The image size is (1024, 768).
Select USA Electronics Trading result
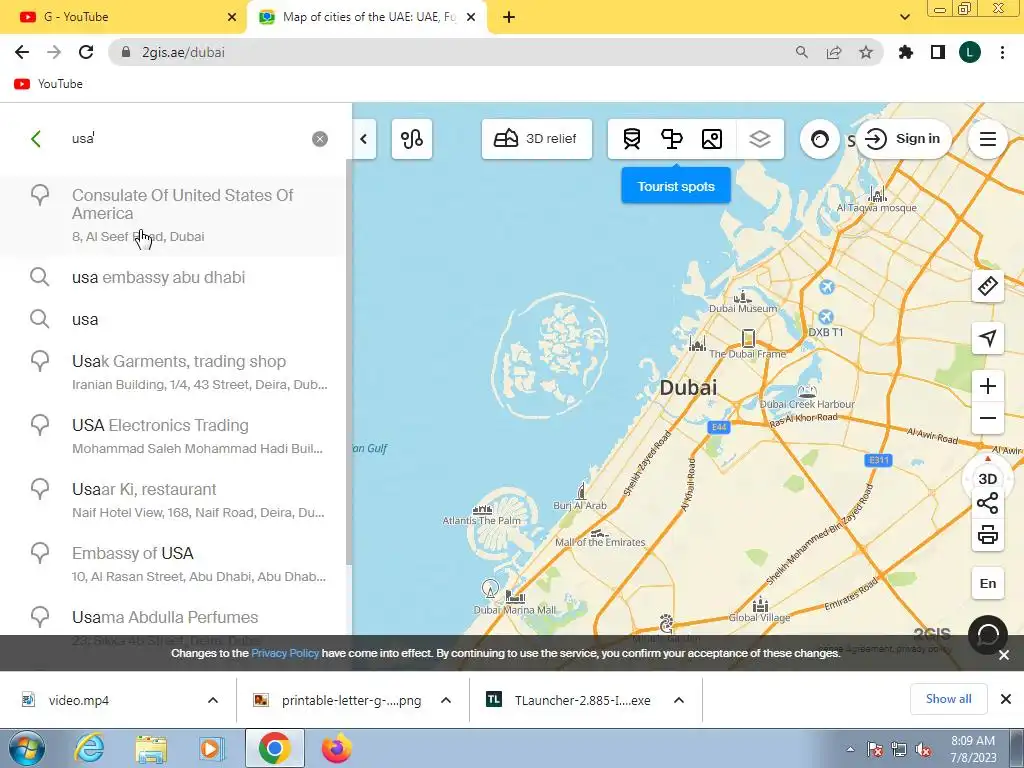point(173,436)
